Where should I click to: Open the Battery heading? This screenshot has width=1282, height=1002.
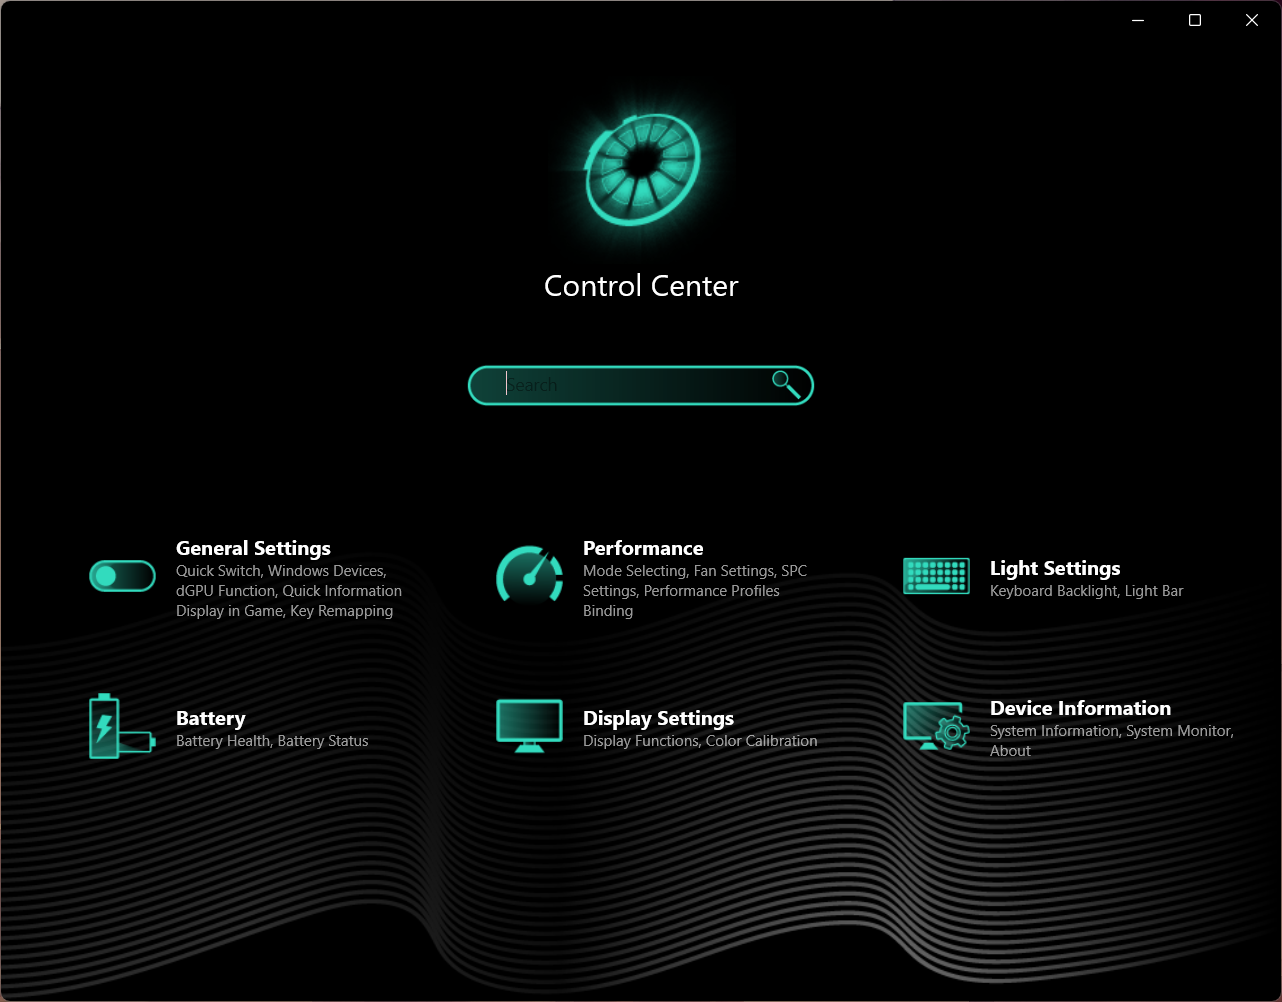(210, 718)
